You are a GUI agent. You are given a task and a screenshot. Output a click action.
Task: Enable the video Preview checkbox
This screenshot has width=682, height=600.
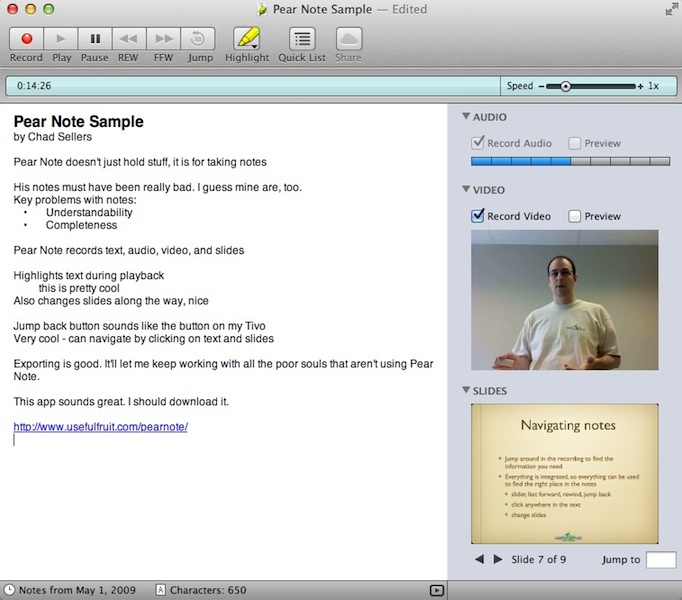(574, 216)
